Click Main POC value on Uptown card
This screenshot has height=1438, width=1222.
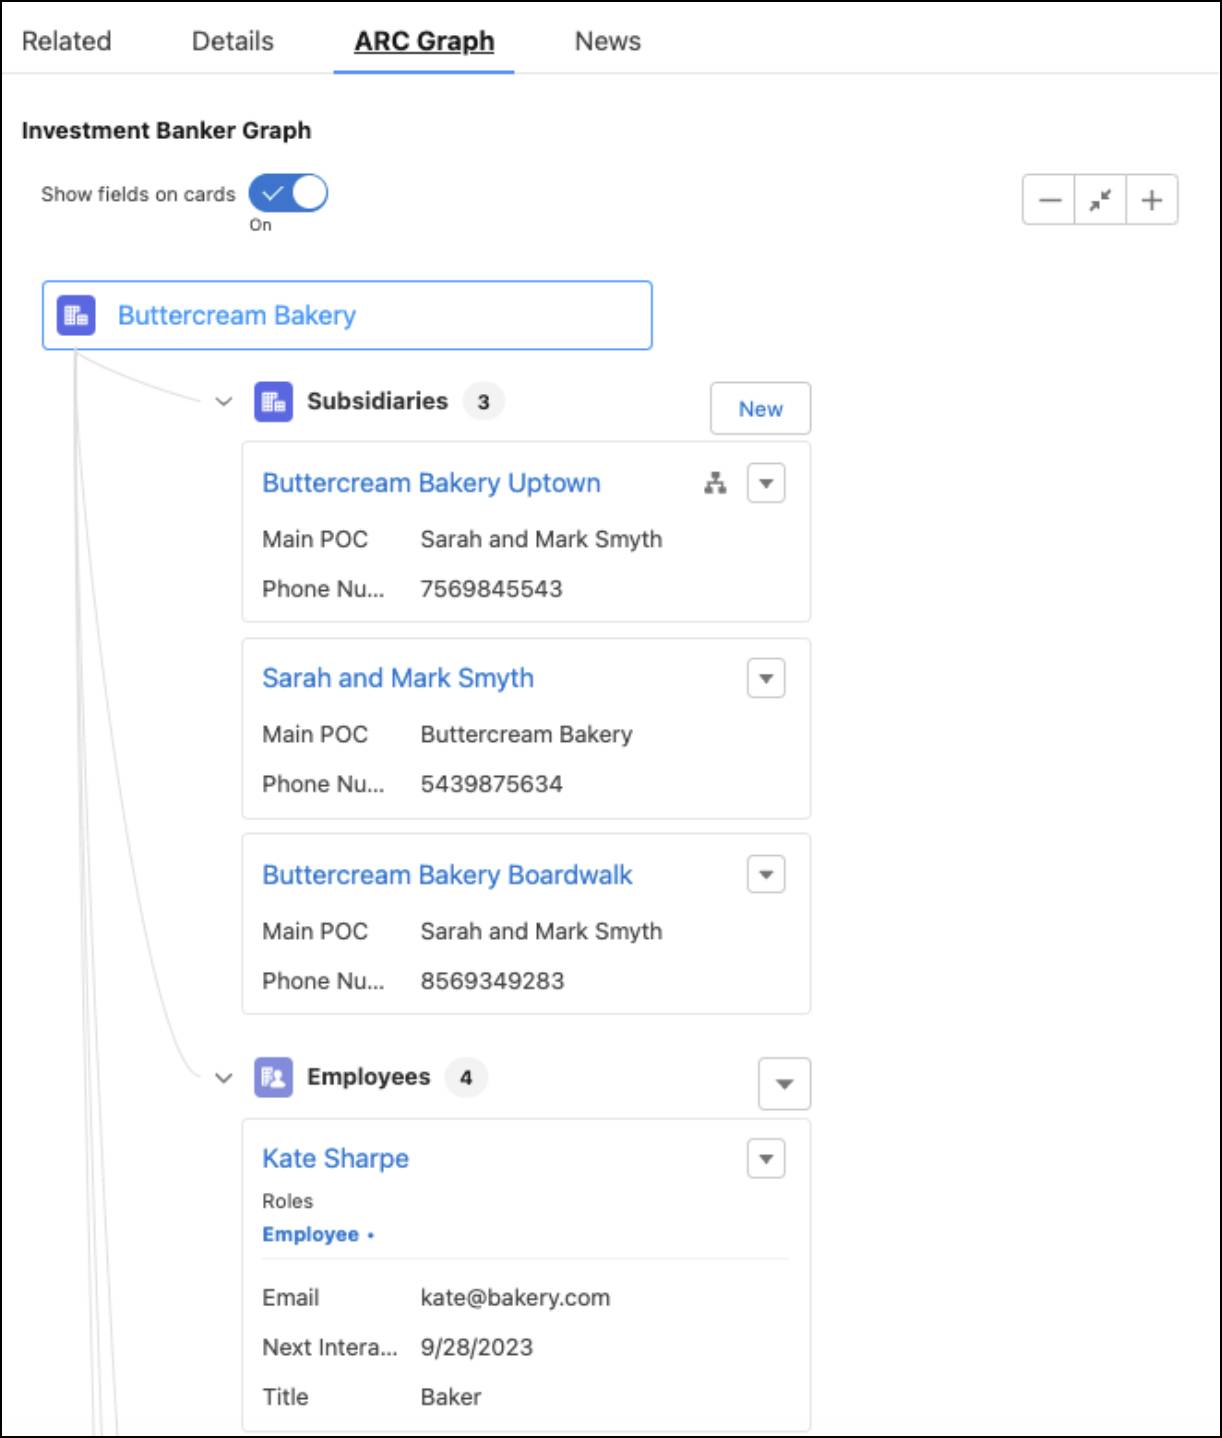541,539
